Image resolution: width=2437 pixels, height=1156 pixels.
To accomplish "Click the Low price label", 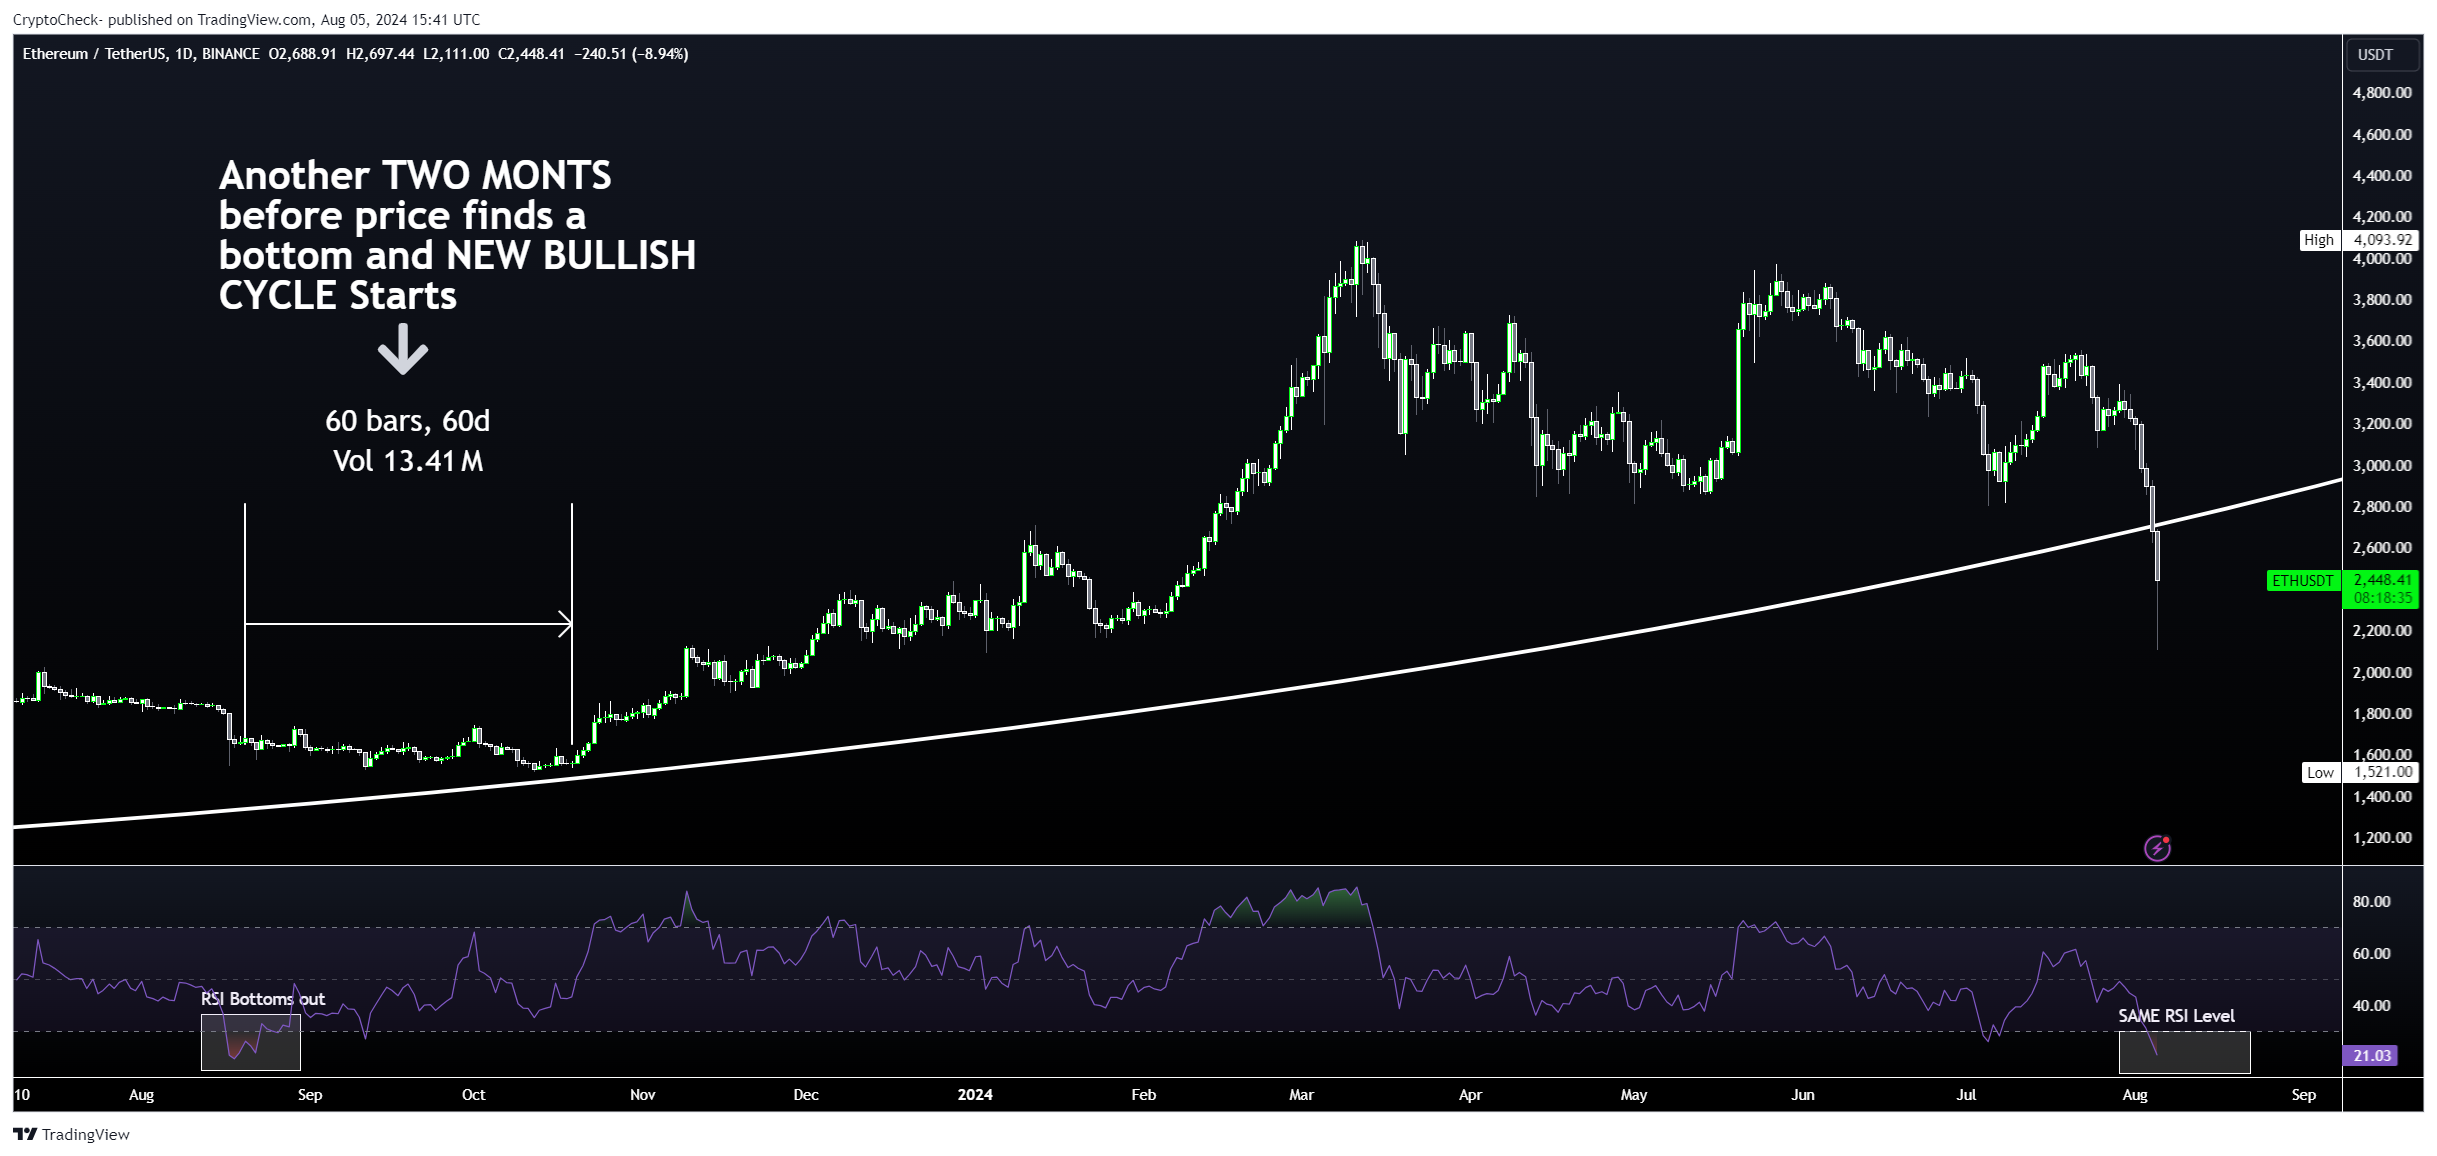I will click(2320, 772).
